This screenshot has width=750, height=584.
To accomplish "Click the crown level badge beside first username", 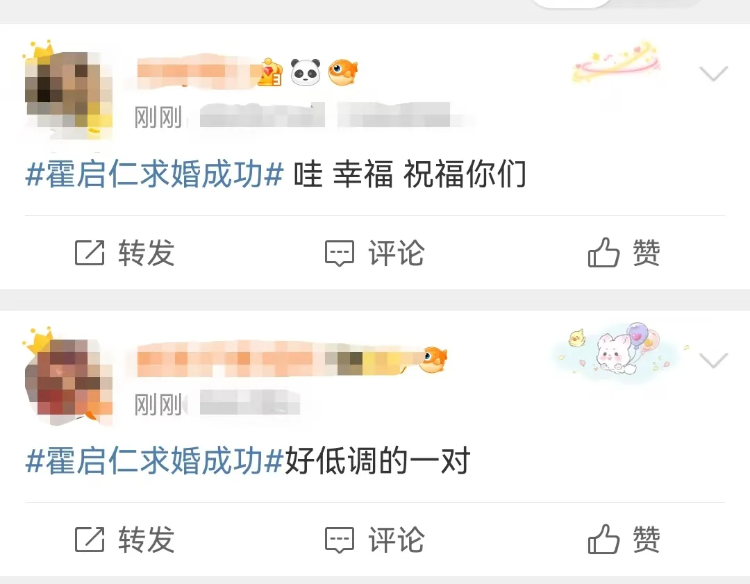I will click(270, 72).
